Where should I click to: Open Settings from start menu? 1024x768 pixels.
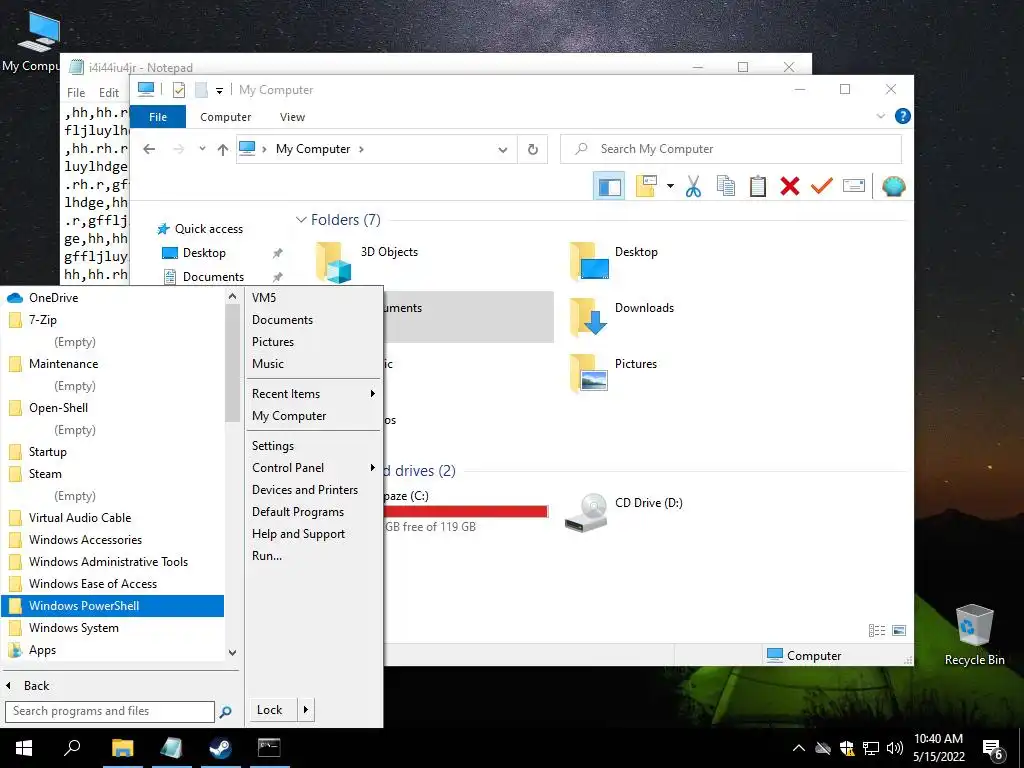coord(314,446)
